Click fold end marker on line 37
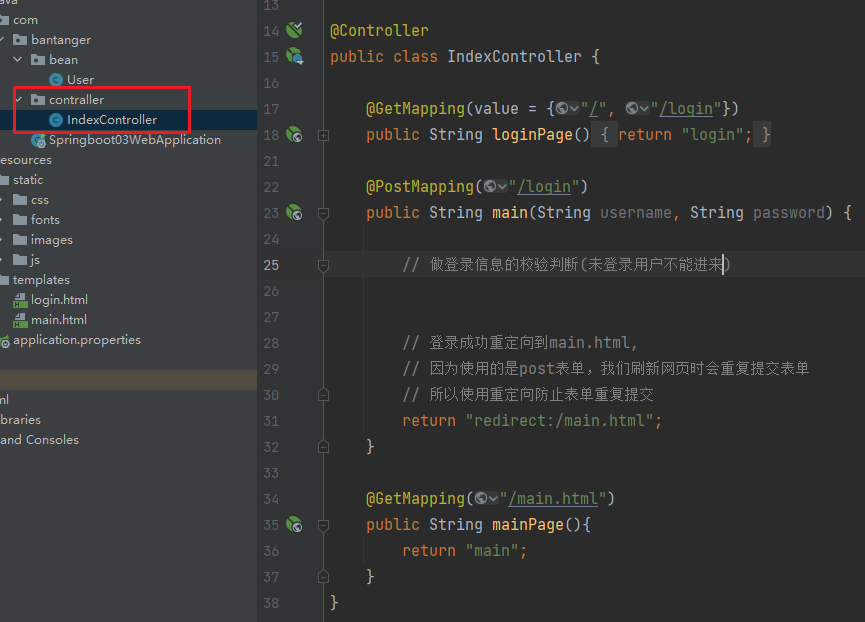 pos(324,577)
